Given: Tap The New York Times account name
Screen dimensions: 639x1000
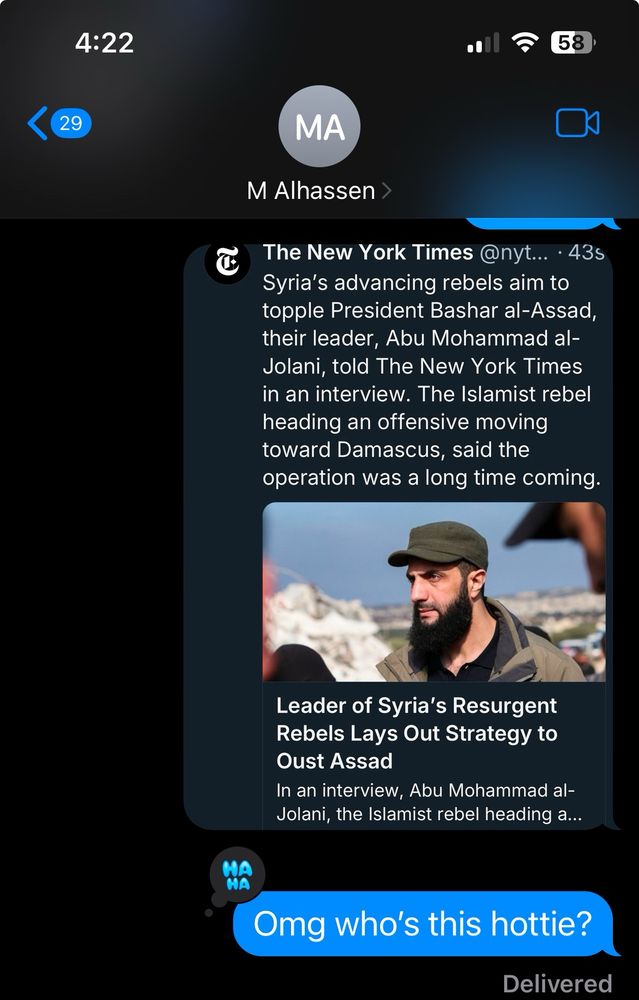Looking at the screenshot, I should [x=368, y=253].
